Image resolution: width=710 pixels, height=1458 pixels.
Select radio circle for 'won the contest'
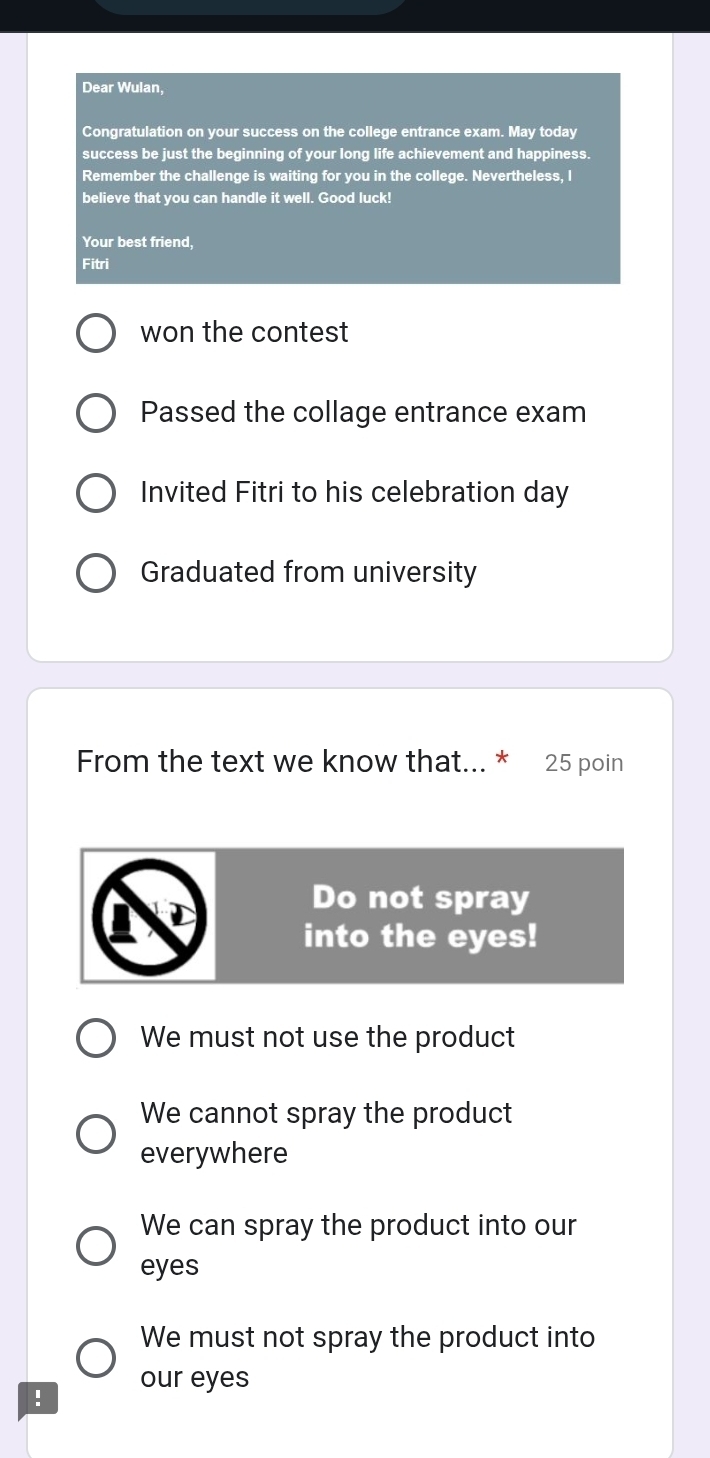pyautogui.click(x=96, y=333)
